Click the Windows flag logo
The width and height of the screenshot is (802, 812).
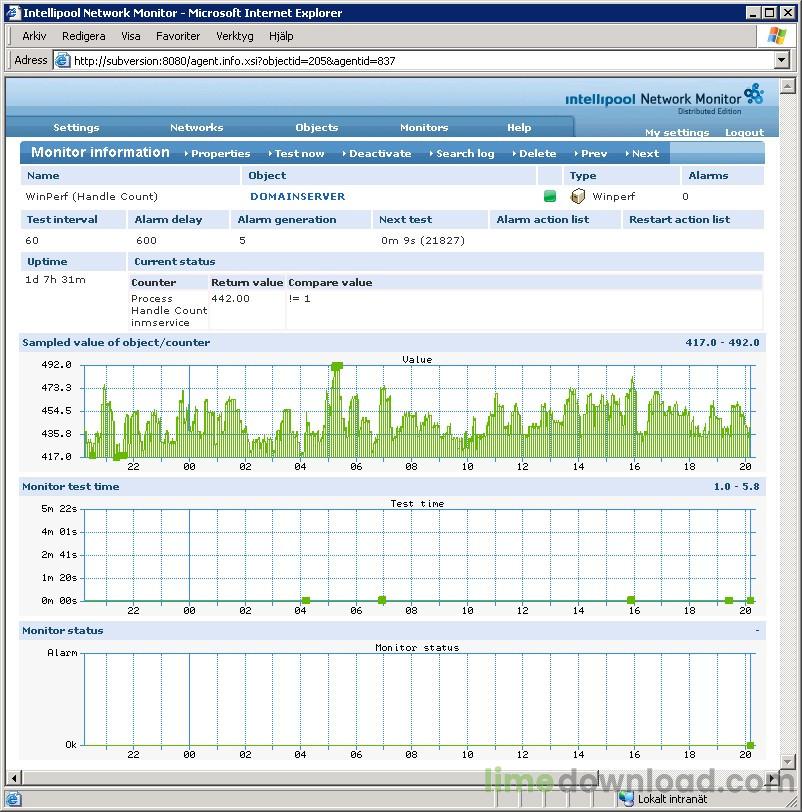(x=777, y=36)
